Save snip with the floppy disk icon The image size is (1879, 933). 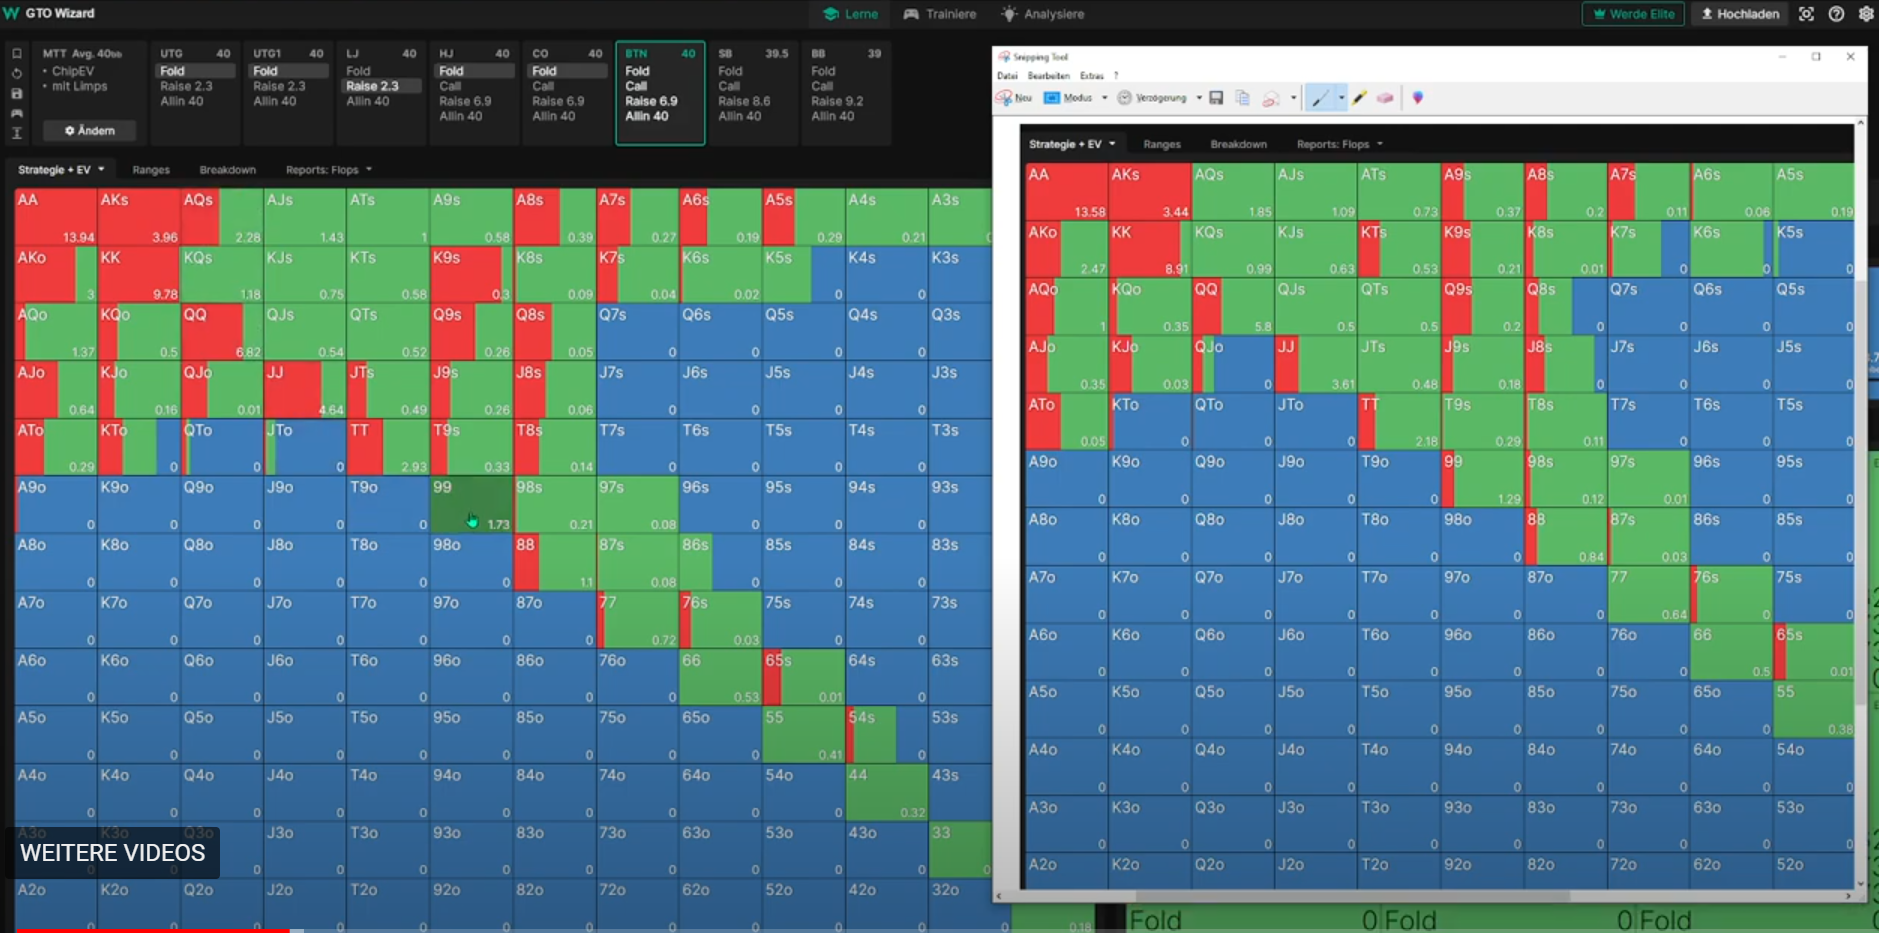(1216, 98)
